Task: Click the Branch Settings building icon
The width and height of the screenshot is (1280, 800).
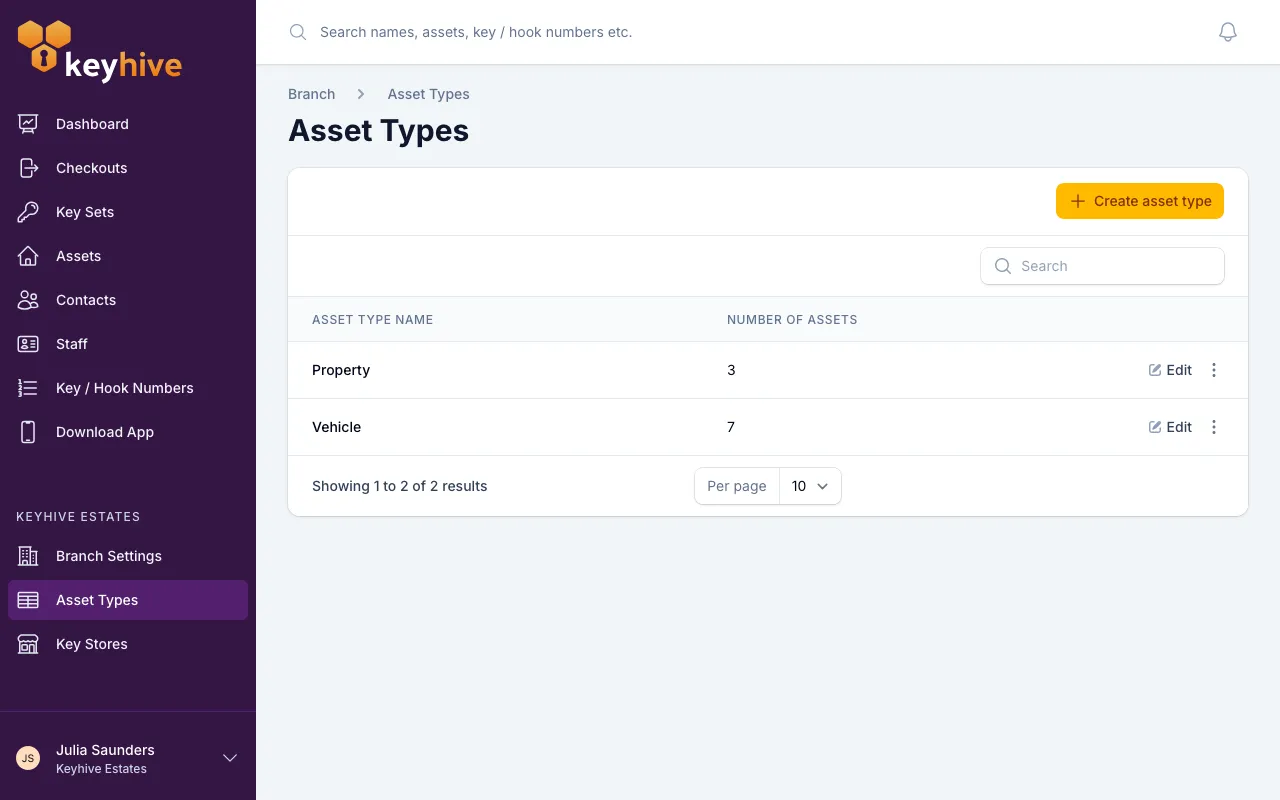Action: 28,556
